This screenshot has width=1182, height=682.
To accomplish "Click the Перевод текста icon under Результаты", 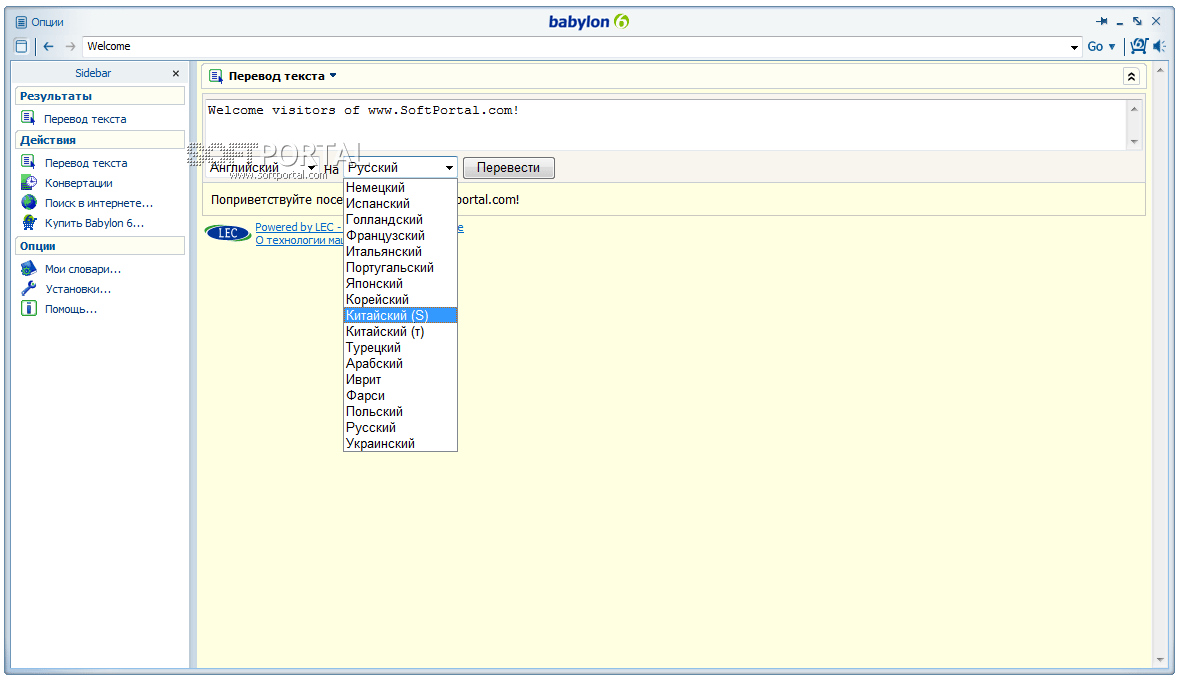I will click(29, 118).
